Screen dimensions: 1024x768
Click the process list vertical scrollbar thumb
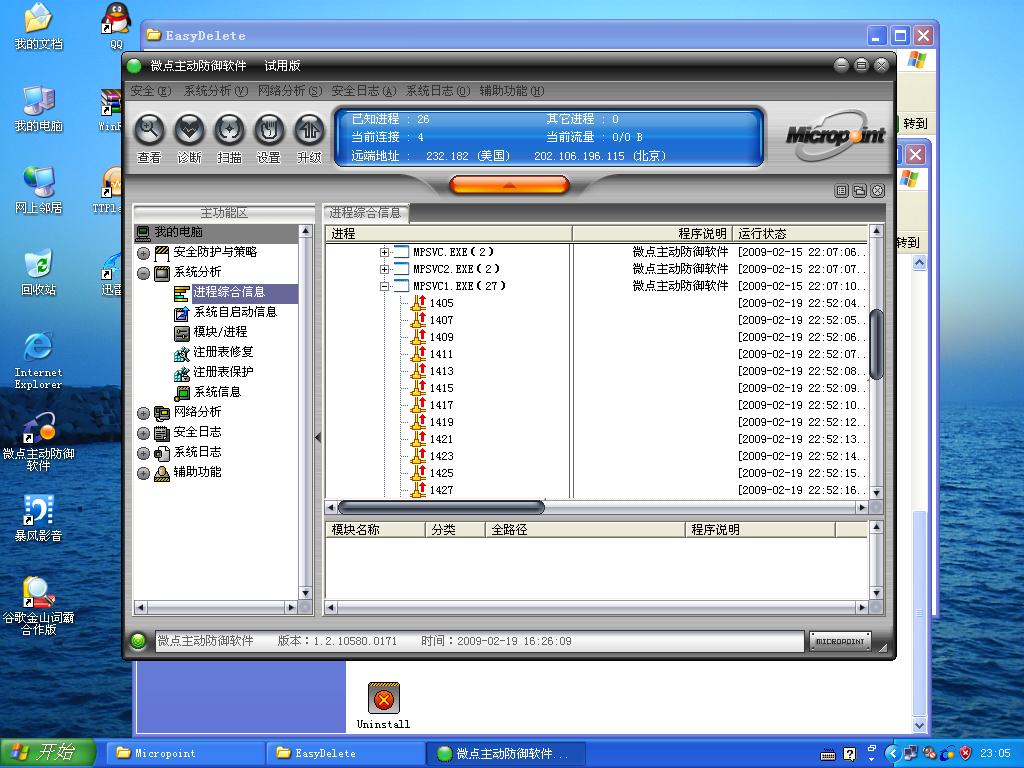pyautogui.click(x=876, y=344)
